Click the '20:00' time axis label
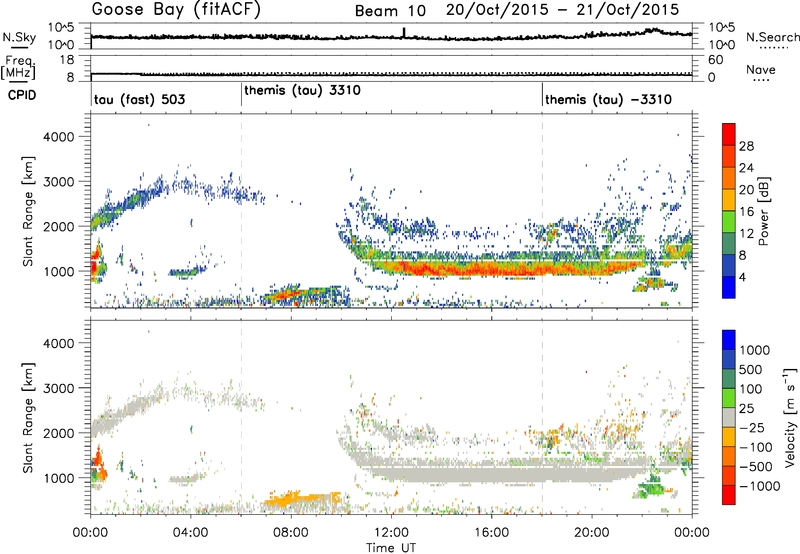Screen dimensions: 800x554 [592, 532]
